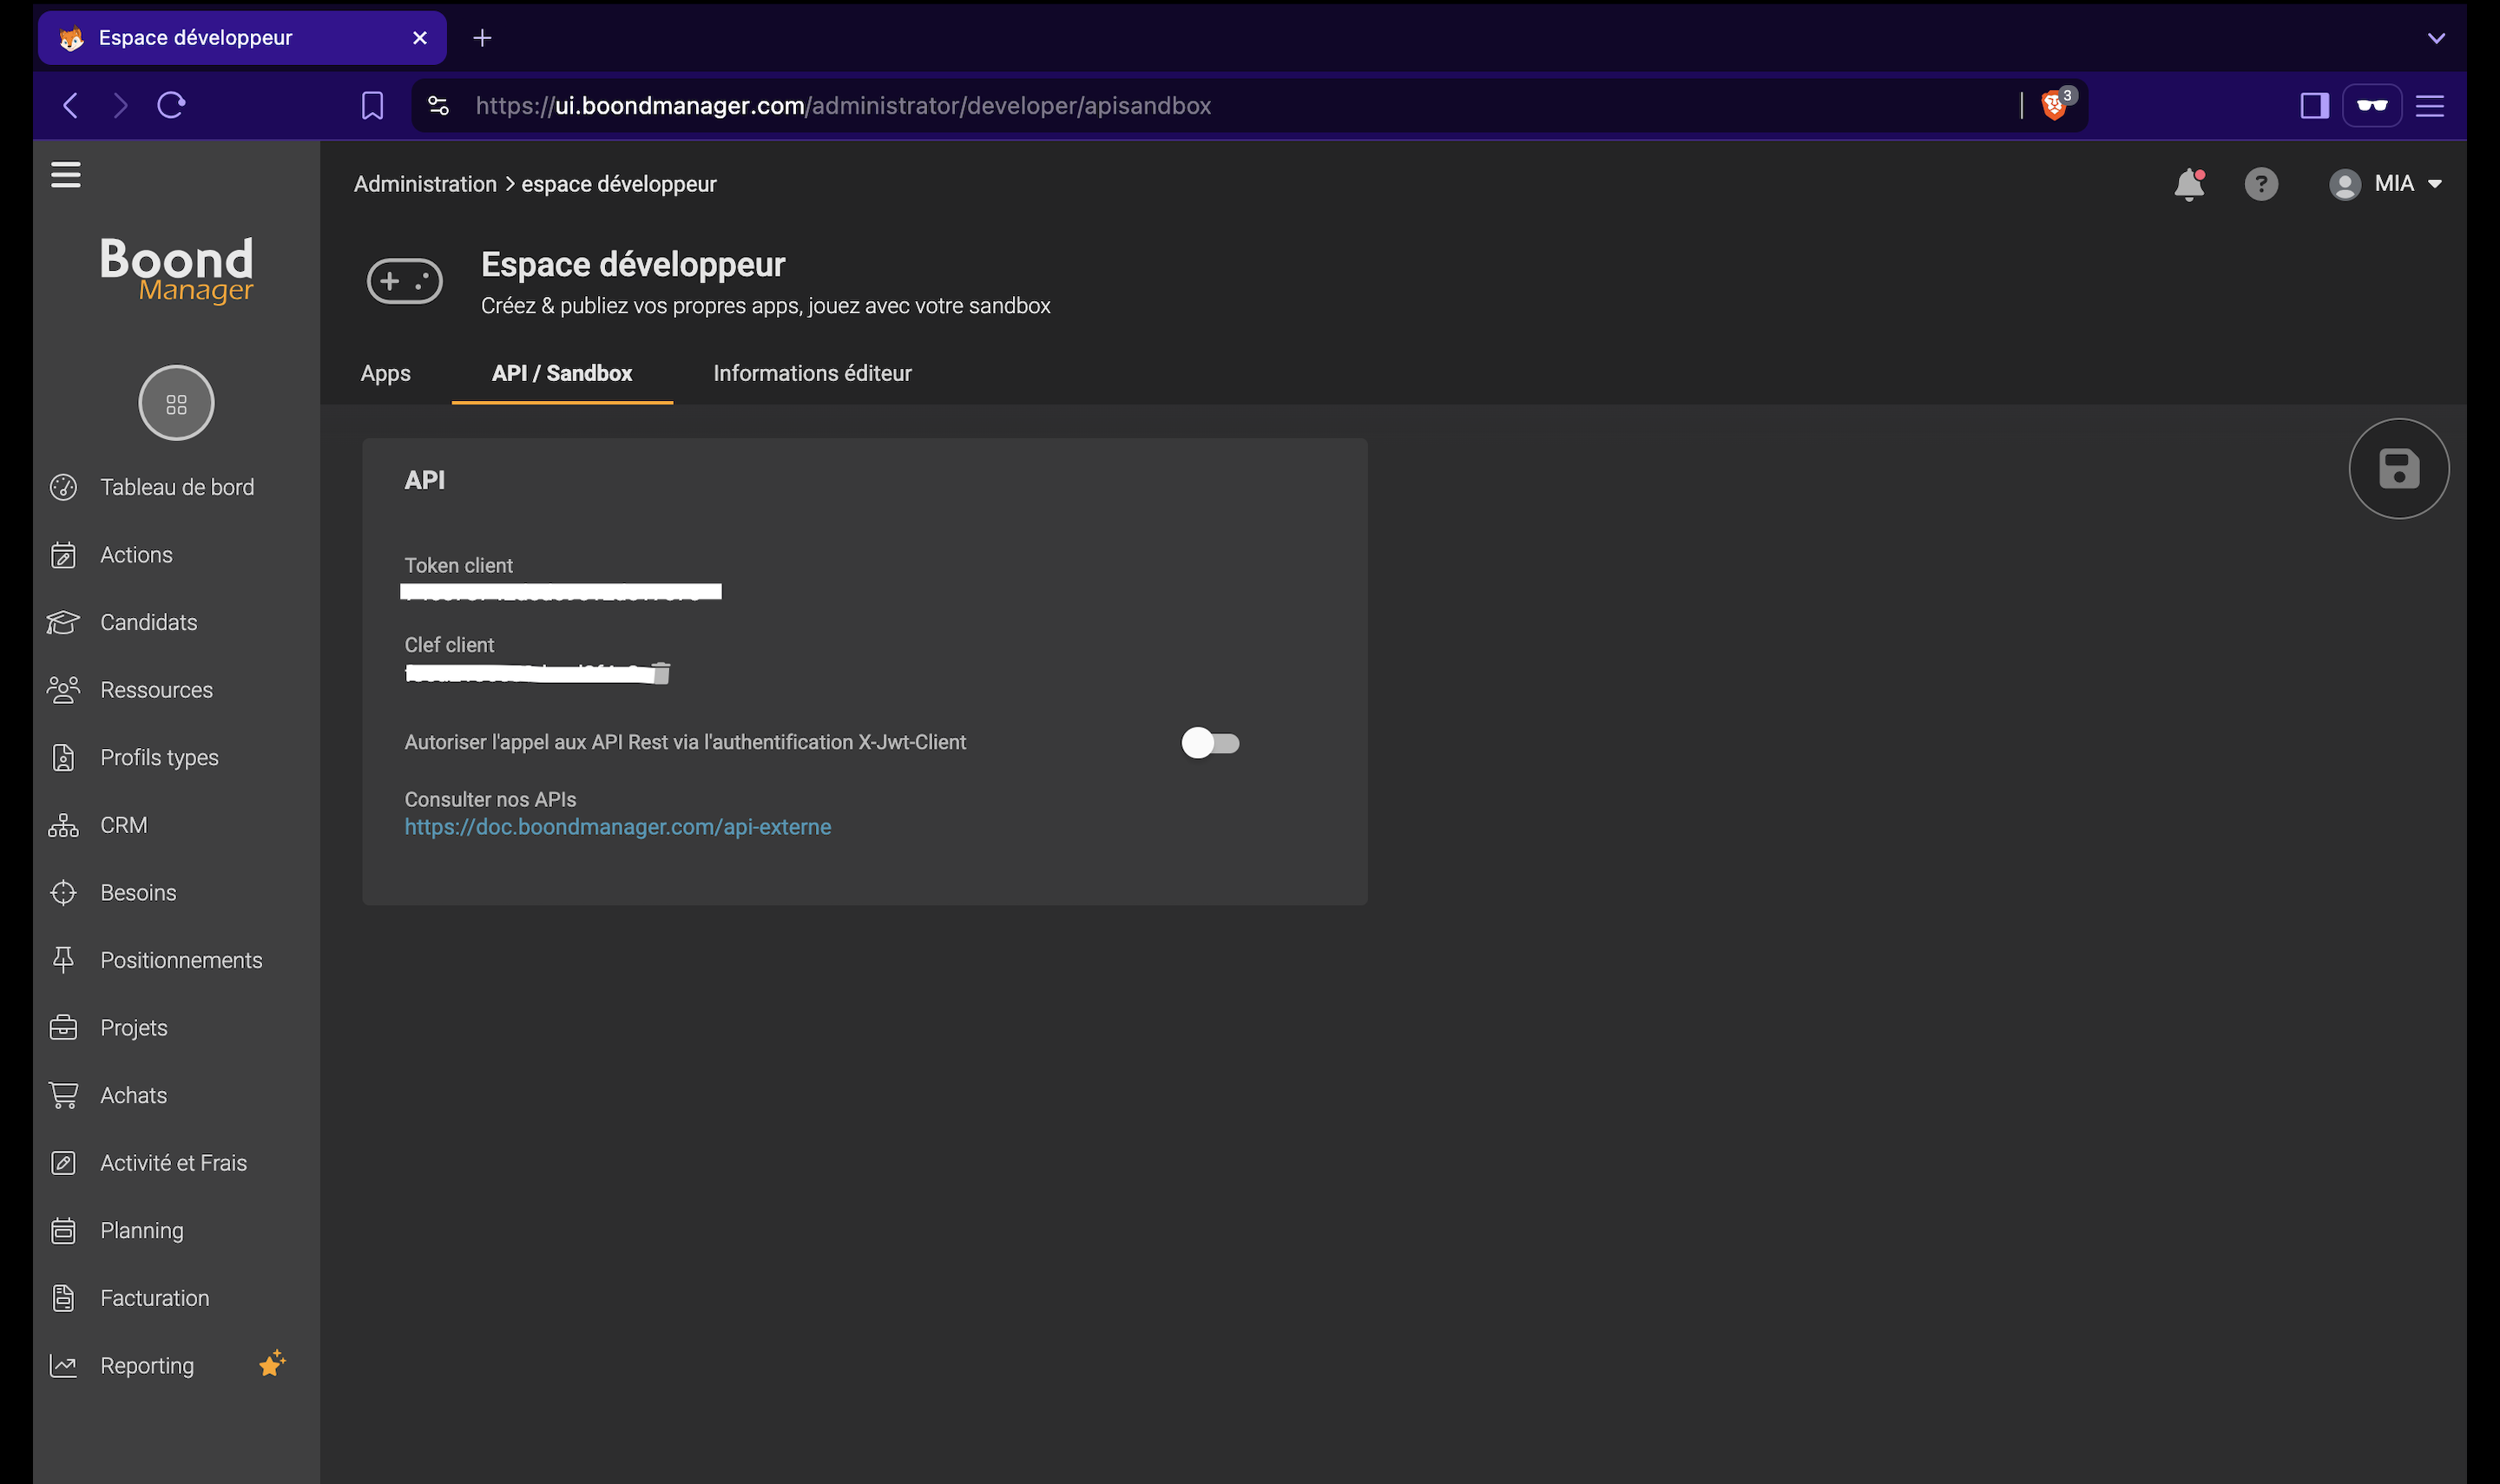Open Positionnements

coord(181,960)
